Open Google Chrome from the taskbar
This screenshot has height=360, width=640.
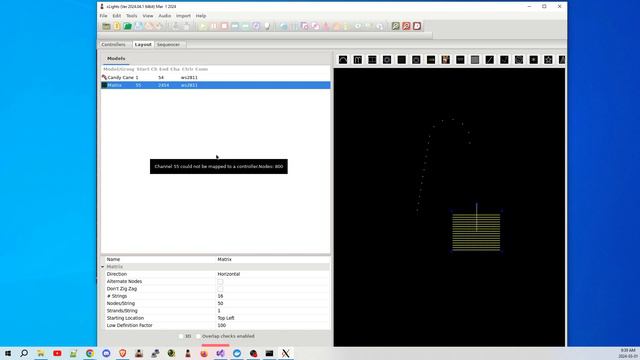90,353
